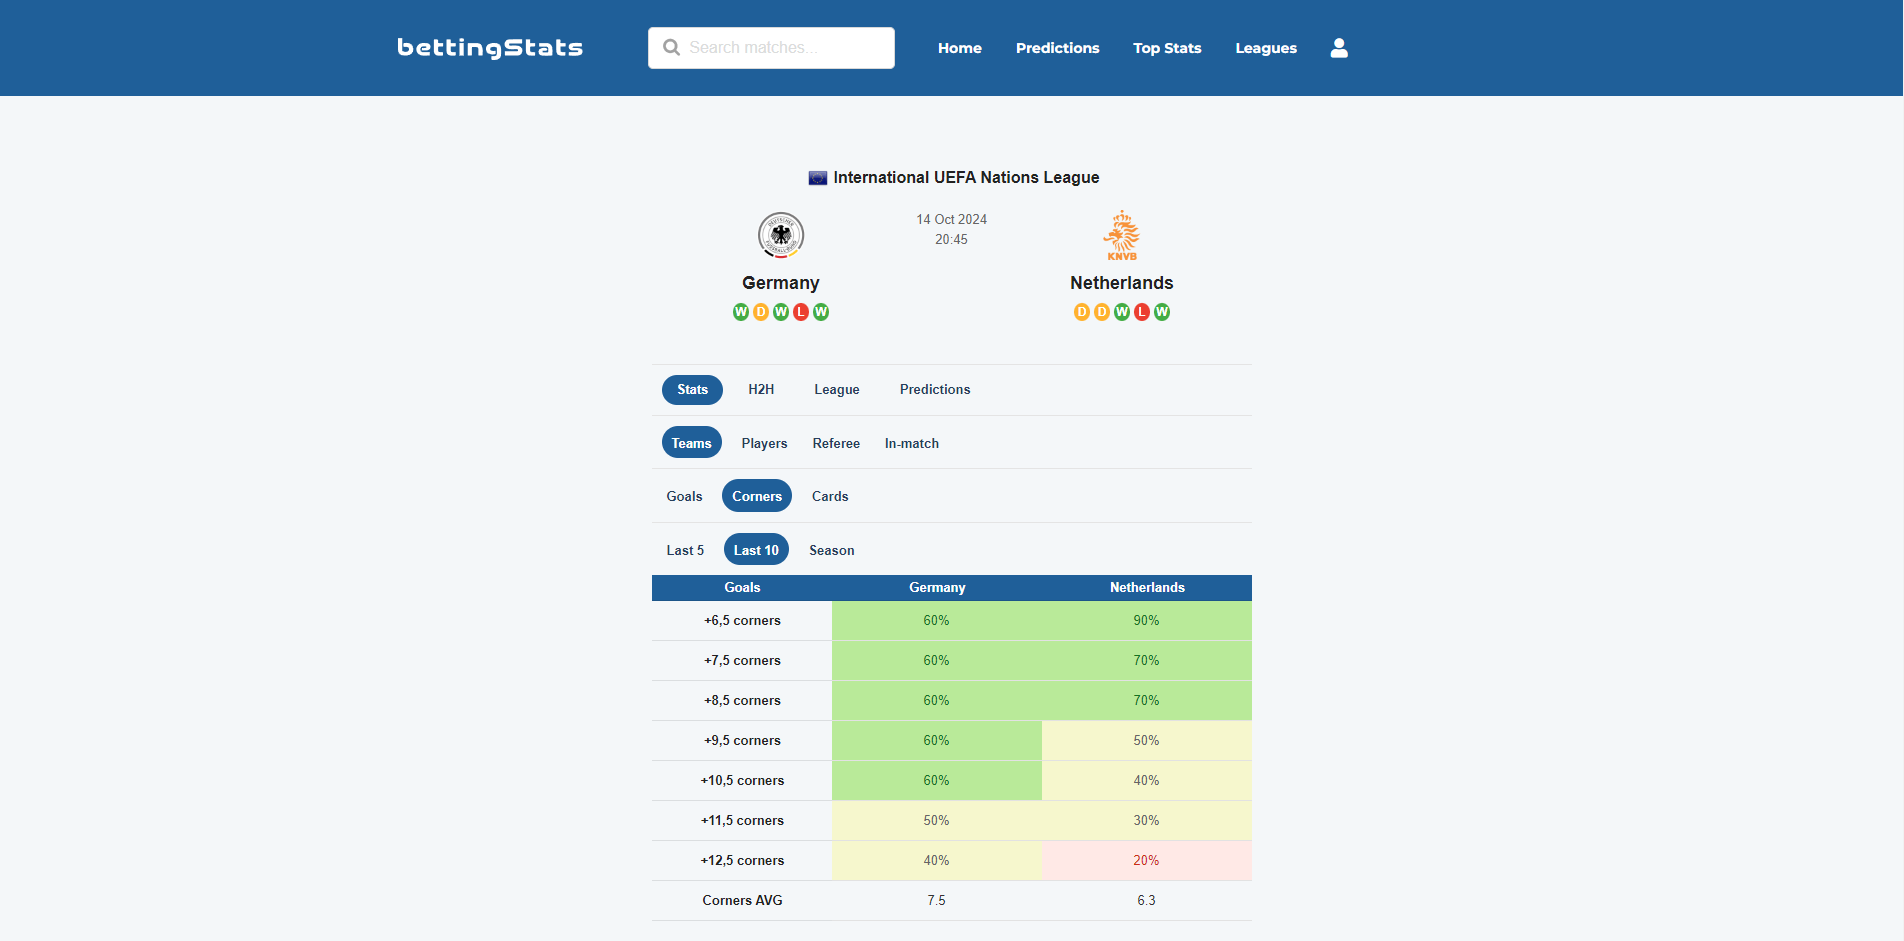1904x941 pixels.
Task: Click the +12,5 corners row label
Action: click(742, 861)
